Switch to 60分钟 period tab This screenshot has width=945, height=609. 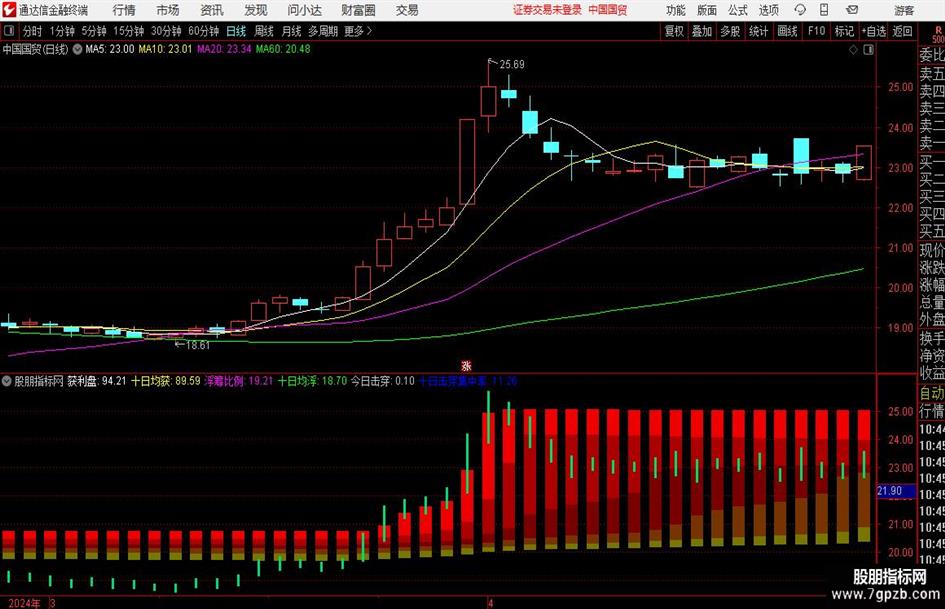(204, 31)
